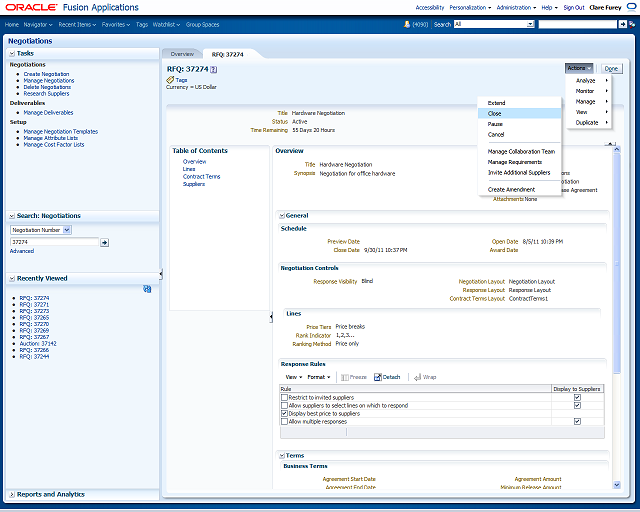This screenshot has height=512, width=640.
Task: Open Suppliers in Table of Contents
Action: coord(193,184)
